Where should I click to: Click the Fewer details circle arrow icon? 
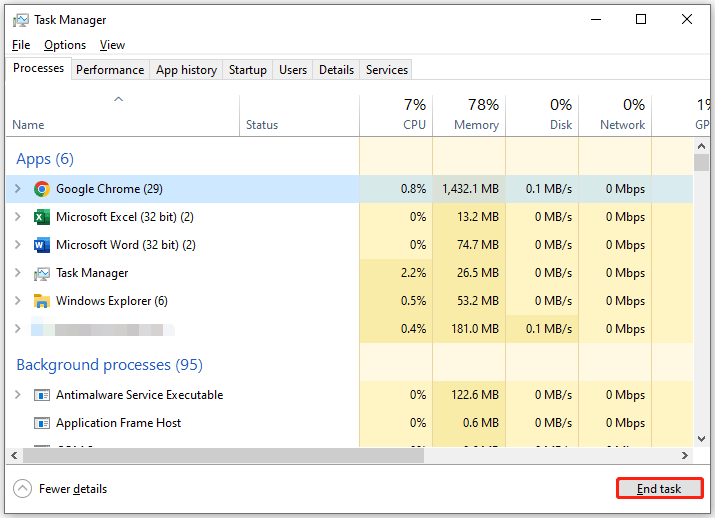pyautogui.click(x=22, y=489)
